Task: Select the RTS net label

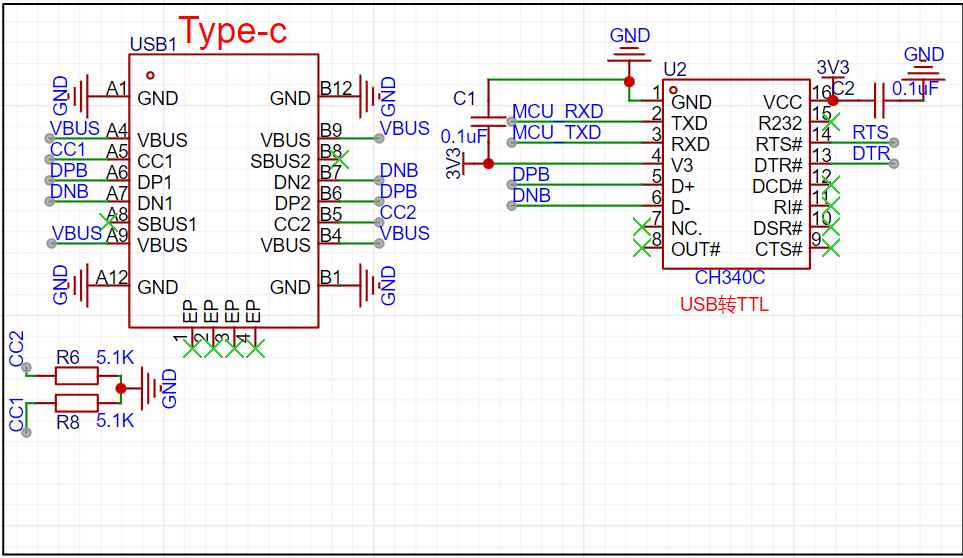Action: (x=870, y=132)
